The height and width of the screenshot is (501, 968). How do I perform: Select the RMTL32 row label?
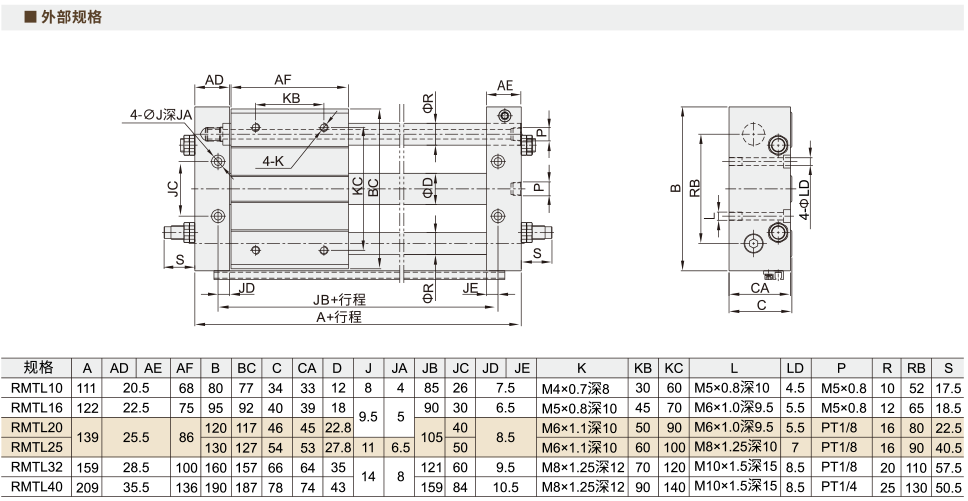(x=37, y=467)
